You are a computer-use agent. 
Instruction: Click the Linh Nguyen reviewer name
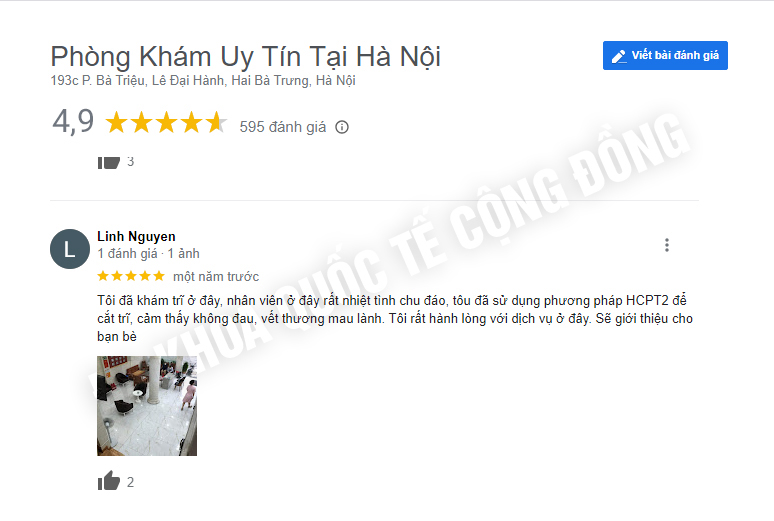click(136, 237)
